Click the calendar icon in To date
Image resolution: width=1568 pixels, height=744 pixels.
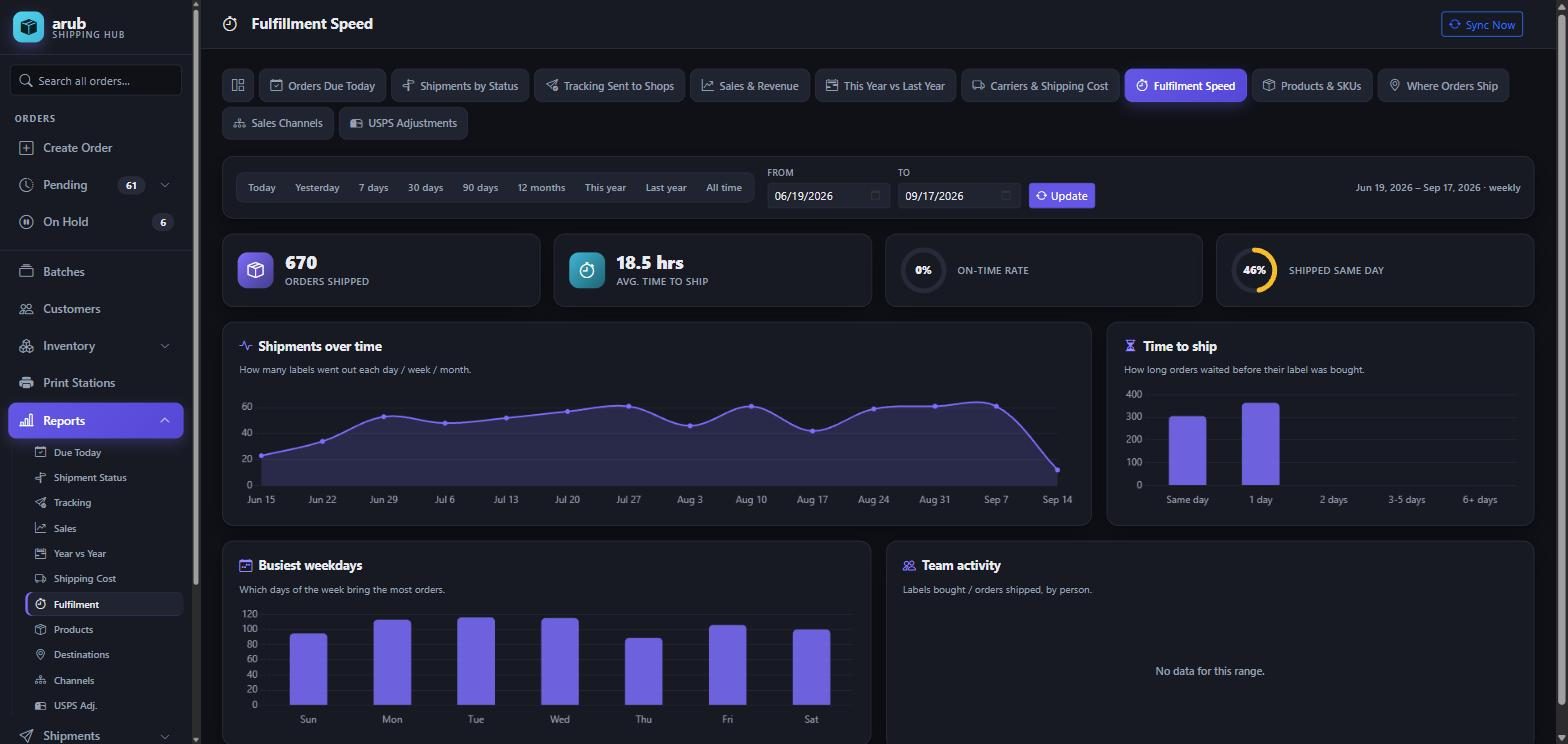tap(1006, 196)
